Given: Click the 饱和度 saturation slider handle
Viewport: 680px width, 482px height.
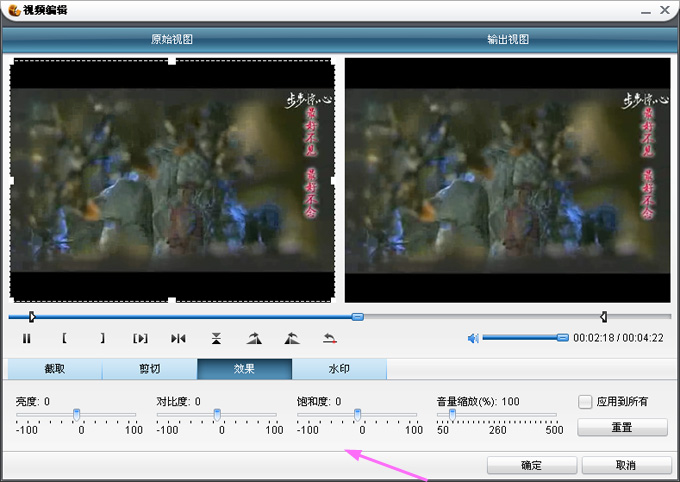Looking at the screenshot, I should coord(357,414).
